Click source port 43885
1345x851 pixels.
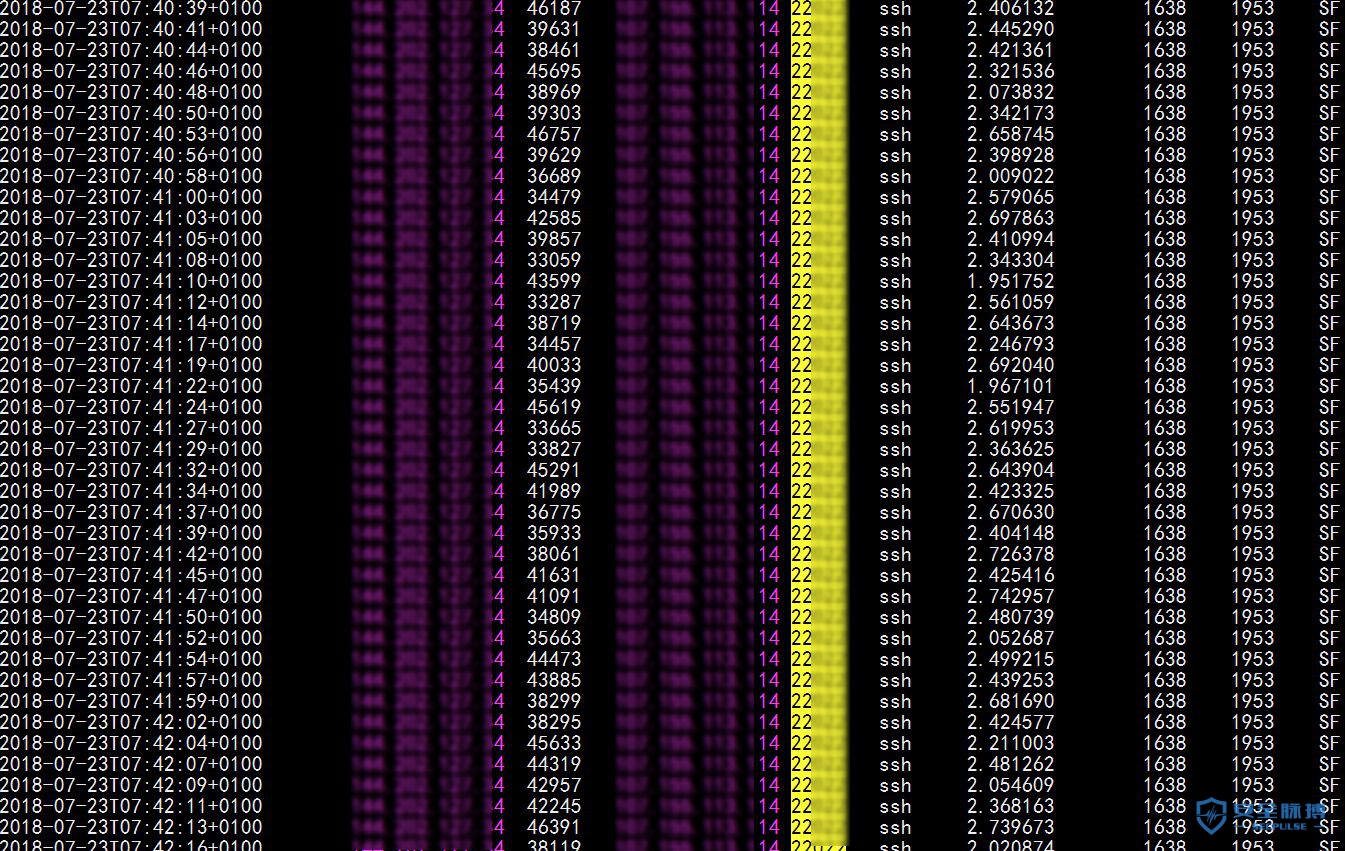[x=554, y=680]
